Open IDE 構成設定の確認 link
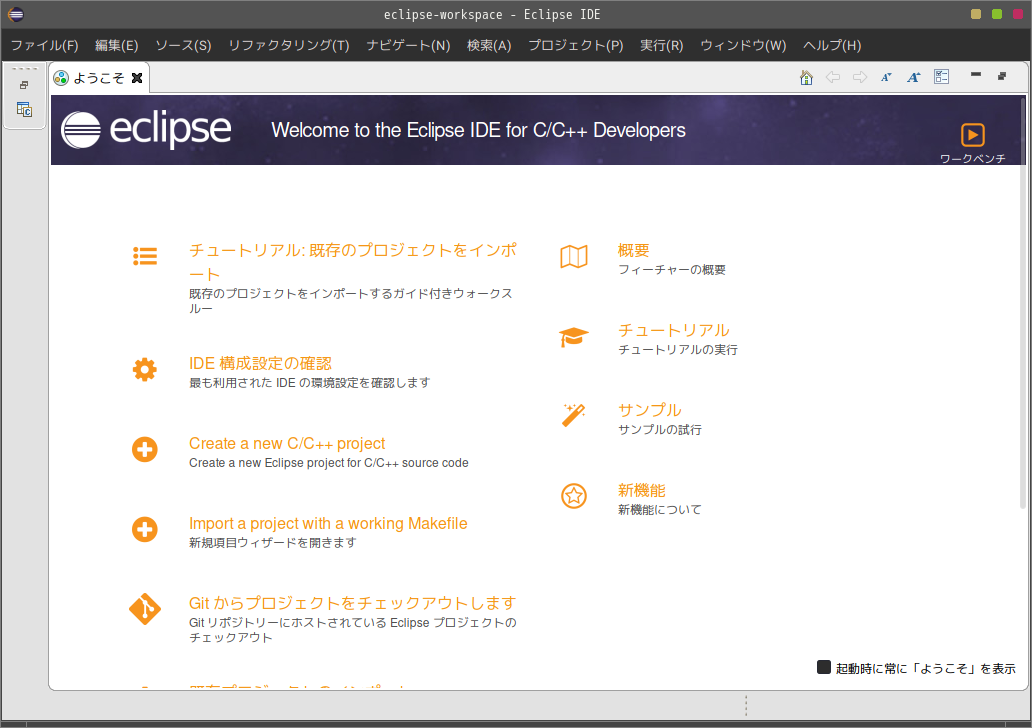This screenshot has height=728, width=1032. 260,363
